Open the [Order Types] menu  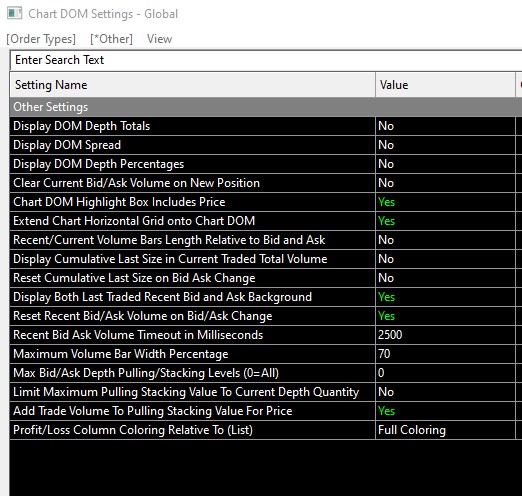click(x=41, y=39)
